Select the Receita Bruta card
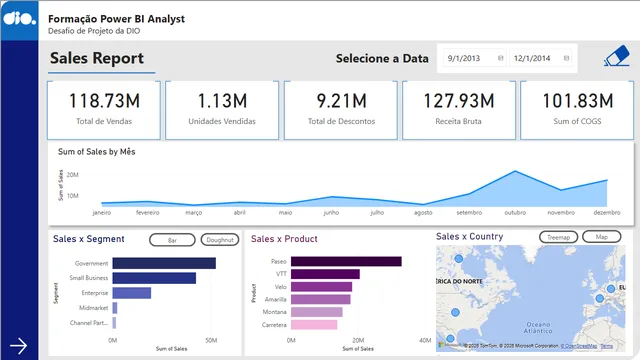This screenshot has height=360, width=640. (x=459, y=110)
